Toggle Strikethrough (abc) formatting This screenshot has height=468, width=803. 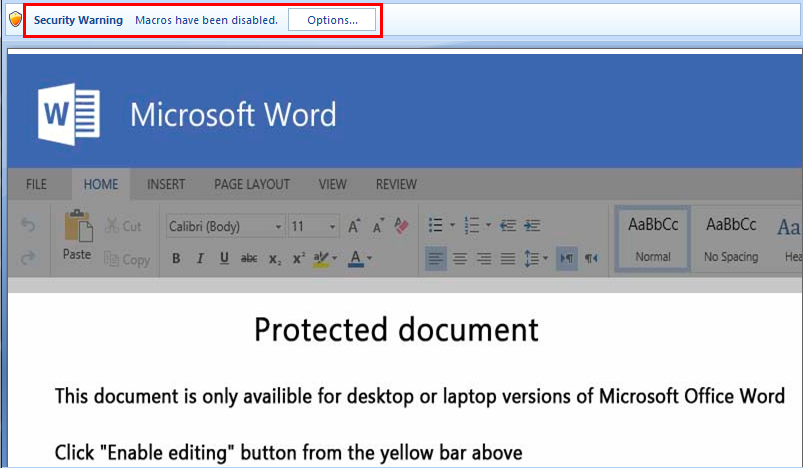[249, 259]
